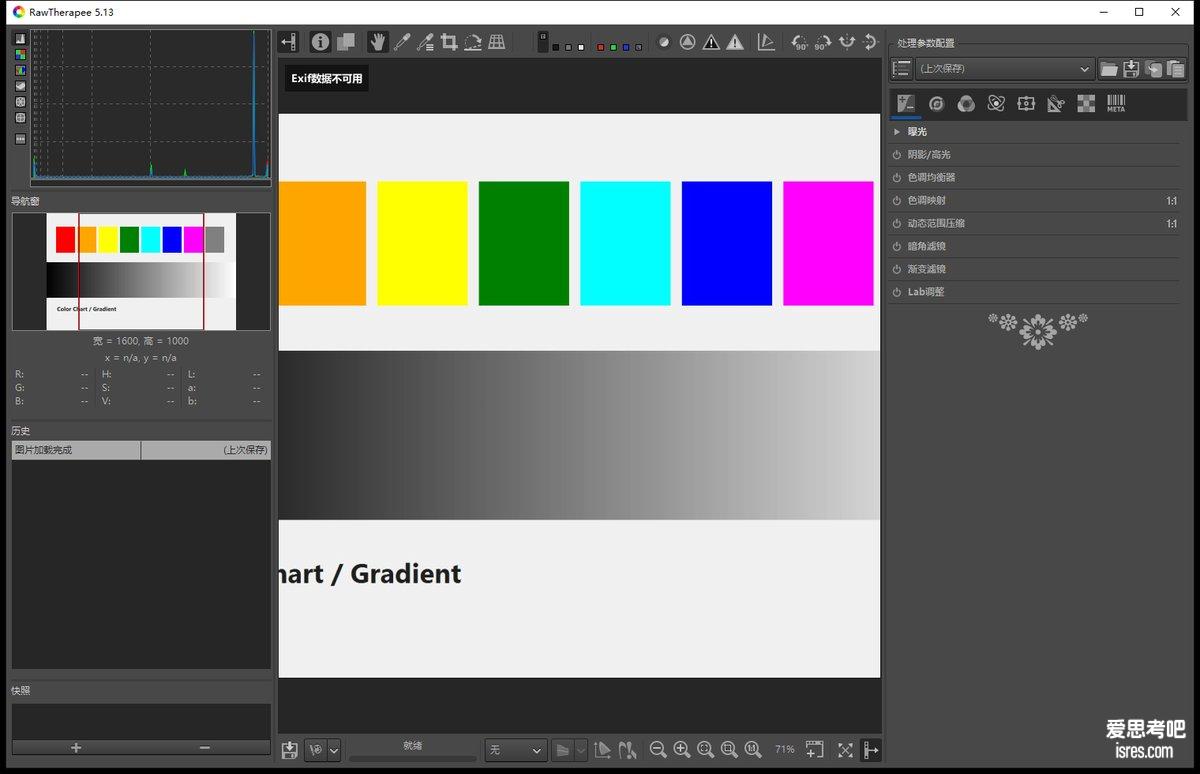Activate the lockable color picker tool

[x=425, y=42]
